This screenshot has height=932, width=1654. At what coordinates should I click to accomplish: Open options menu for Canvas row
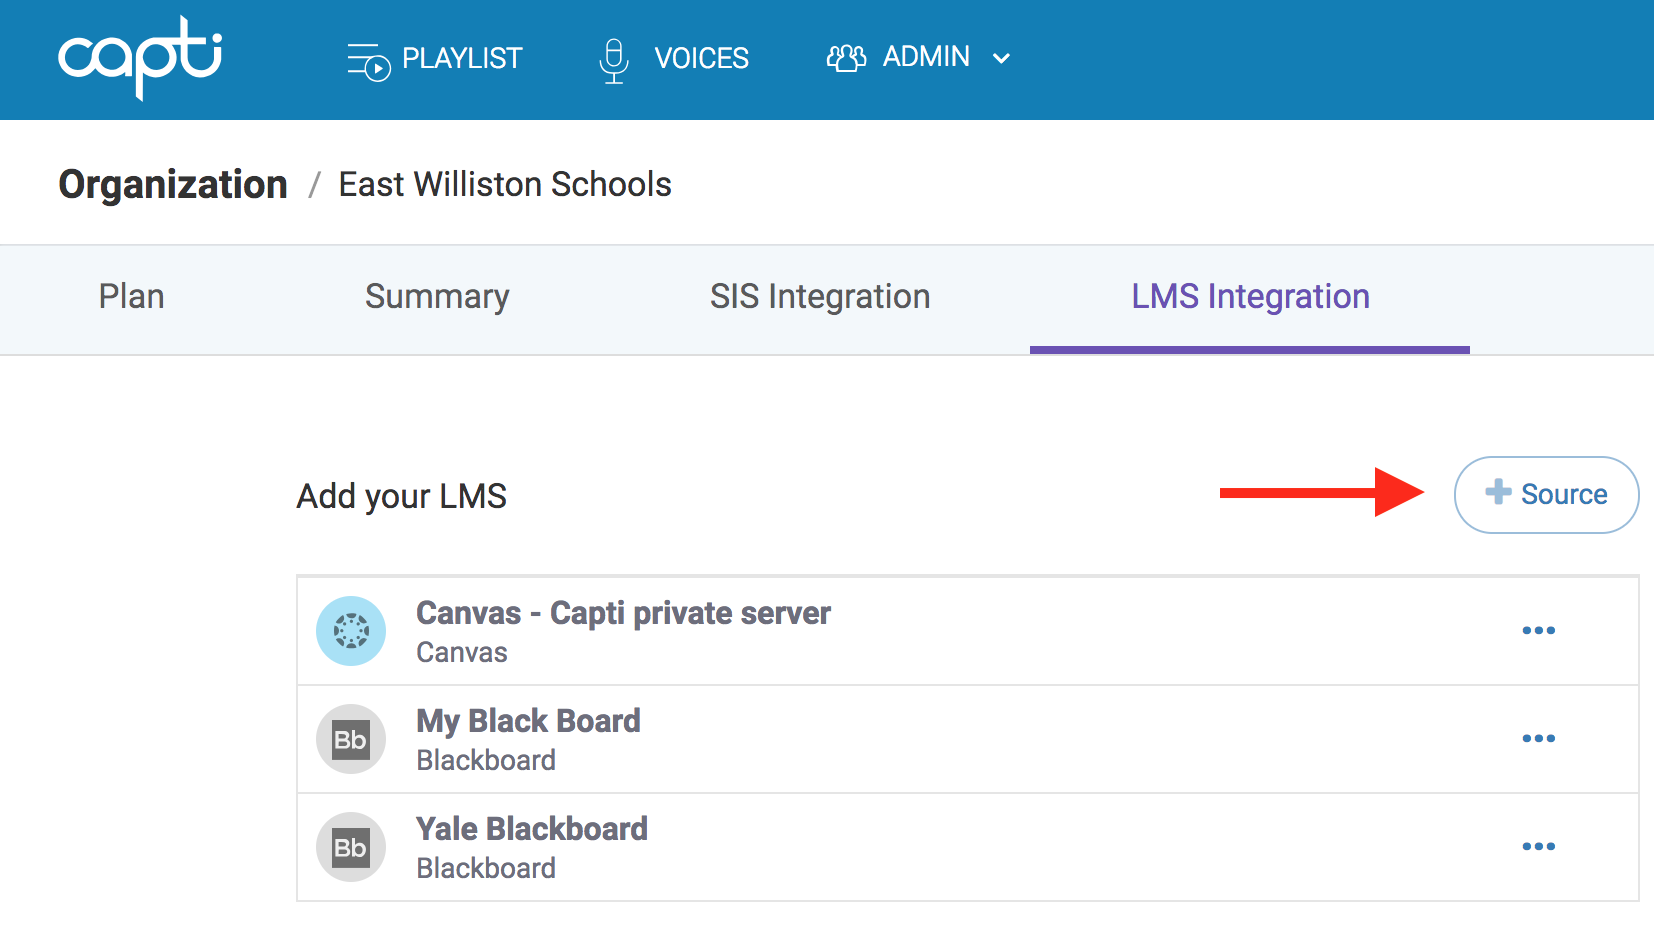pyautogui.click(x=1538, y=630)
